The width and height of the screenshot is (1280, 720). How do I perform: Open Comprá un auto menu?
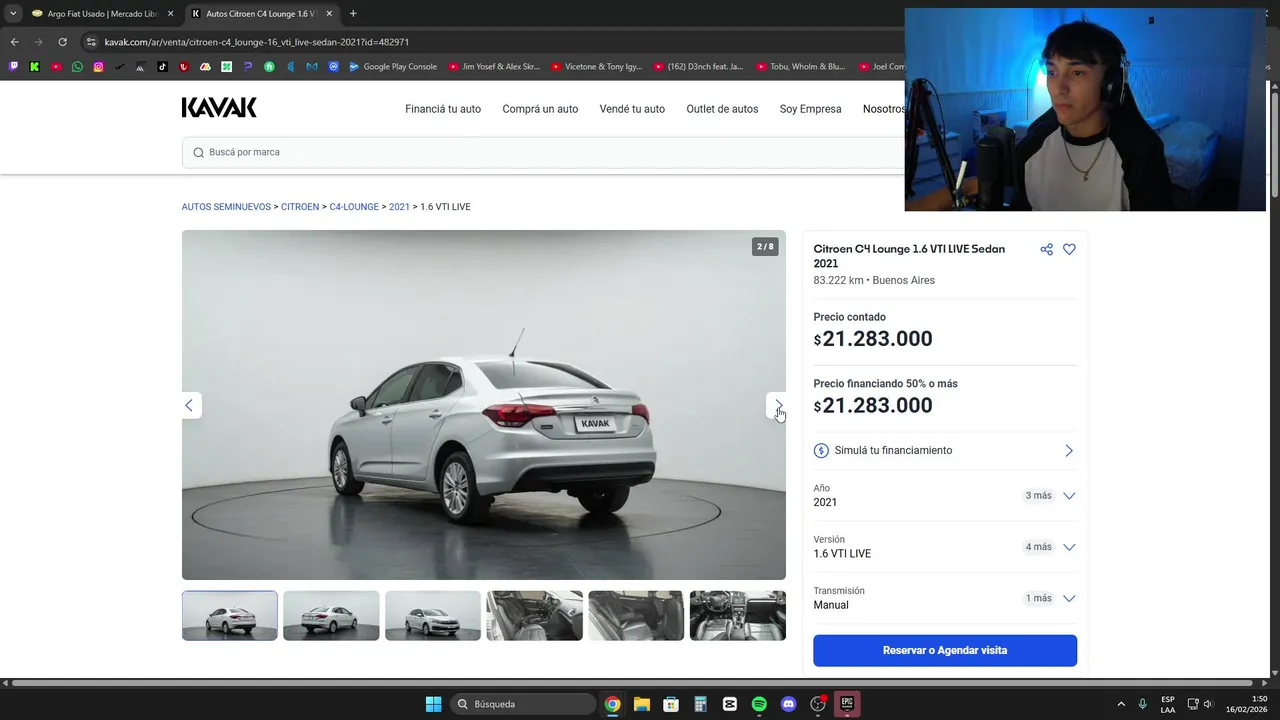click(x=540, y=109)
